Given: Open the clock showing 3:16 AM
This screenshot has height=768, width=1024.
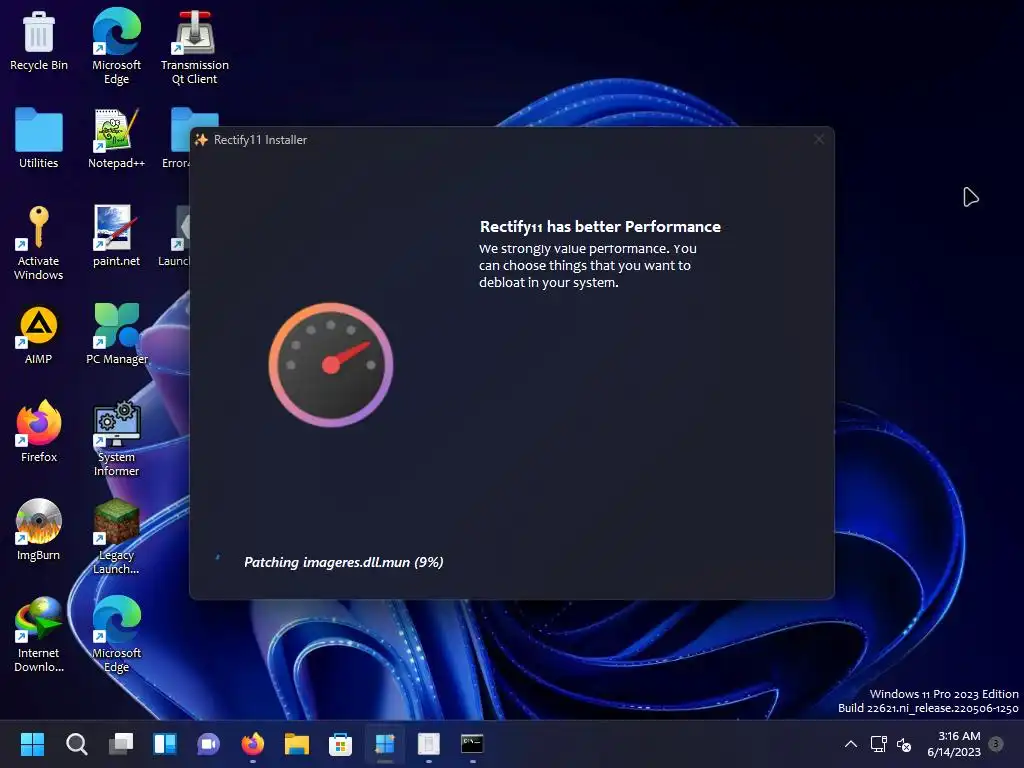Looking at the screenshot, I should (x=954, y=744).
